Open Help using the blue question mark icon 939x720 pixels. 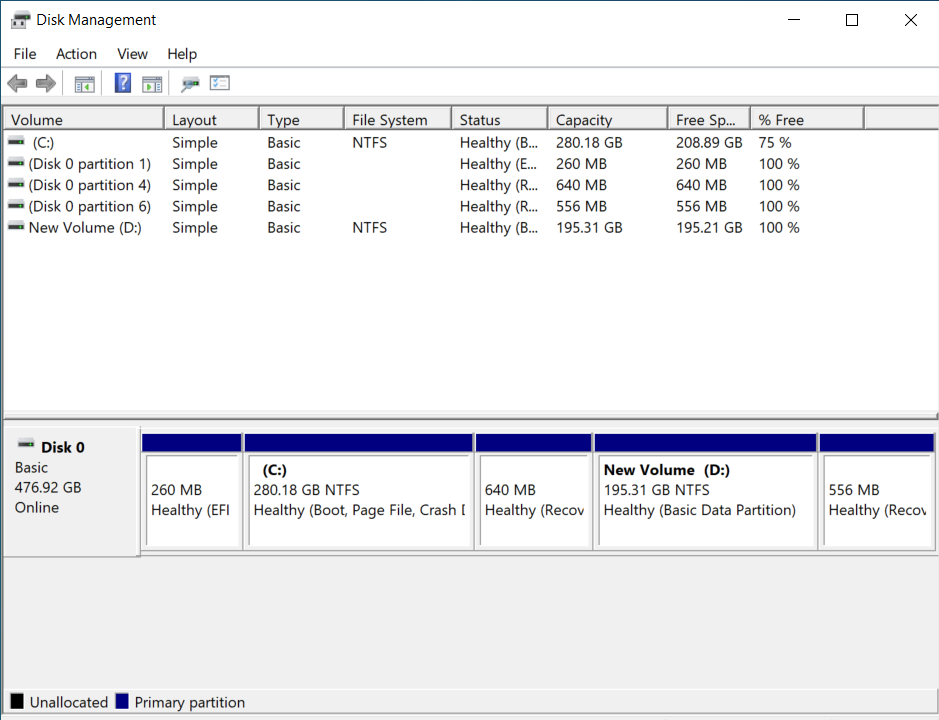pyautogui.click(x=122, y=83)
